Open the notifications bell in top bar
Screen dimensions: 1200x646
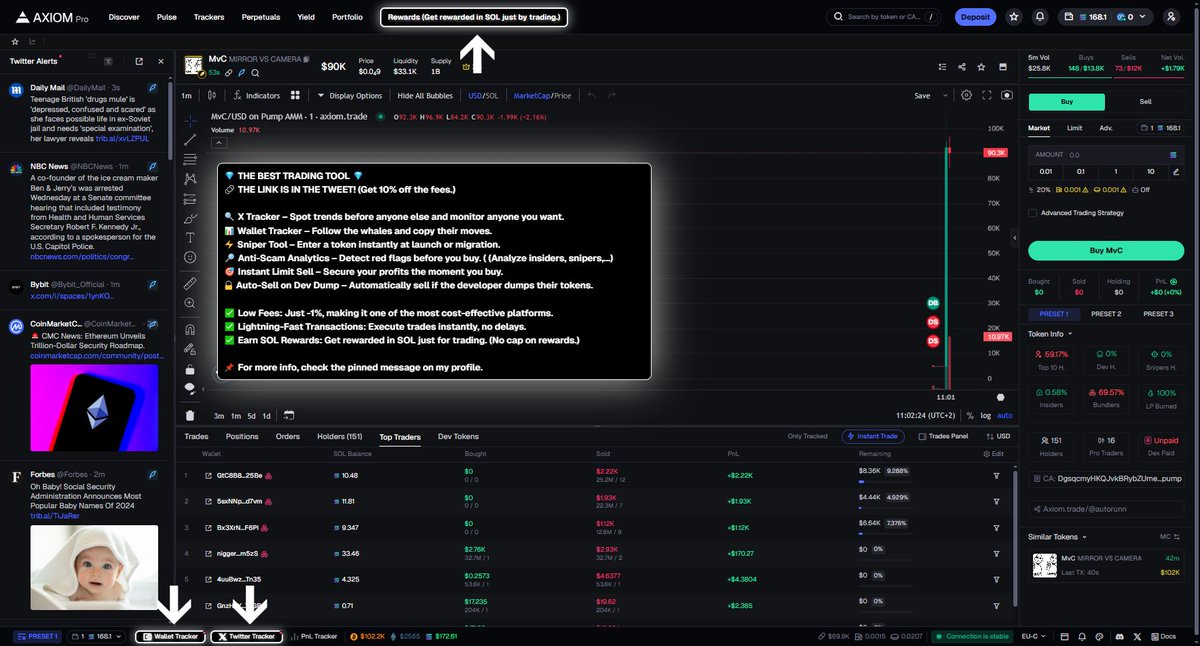[x=1040, y=17]
